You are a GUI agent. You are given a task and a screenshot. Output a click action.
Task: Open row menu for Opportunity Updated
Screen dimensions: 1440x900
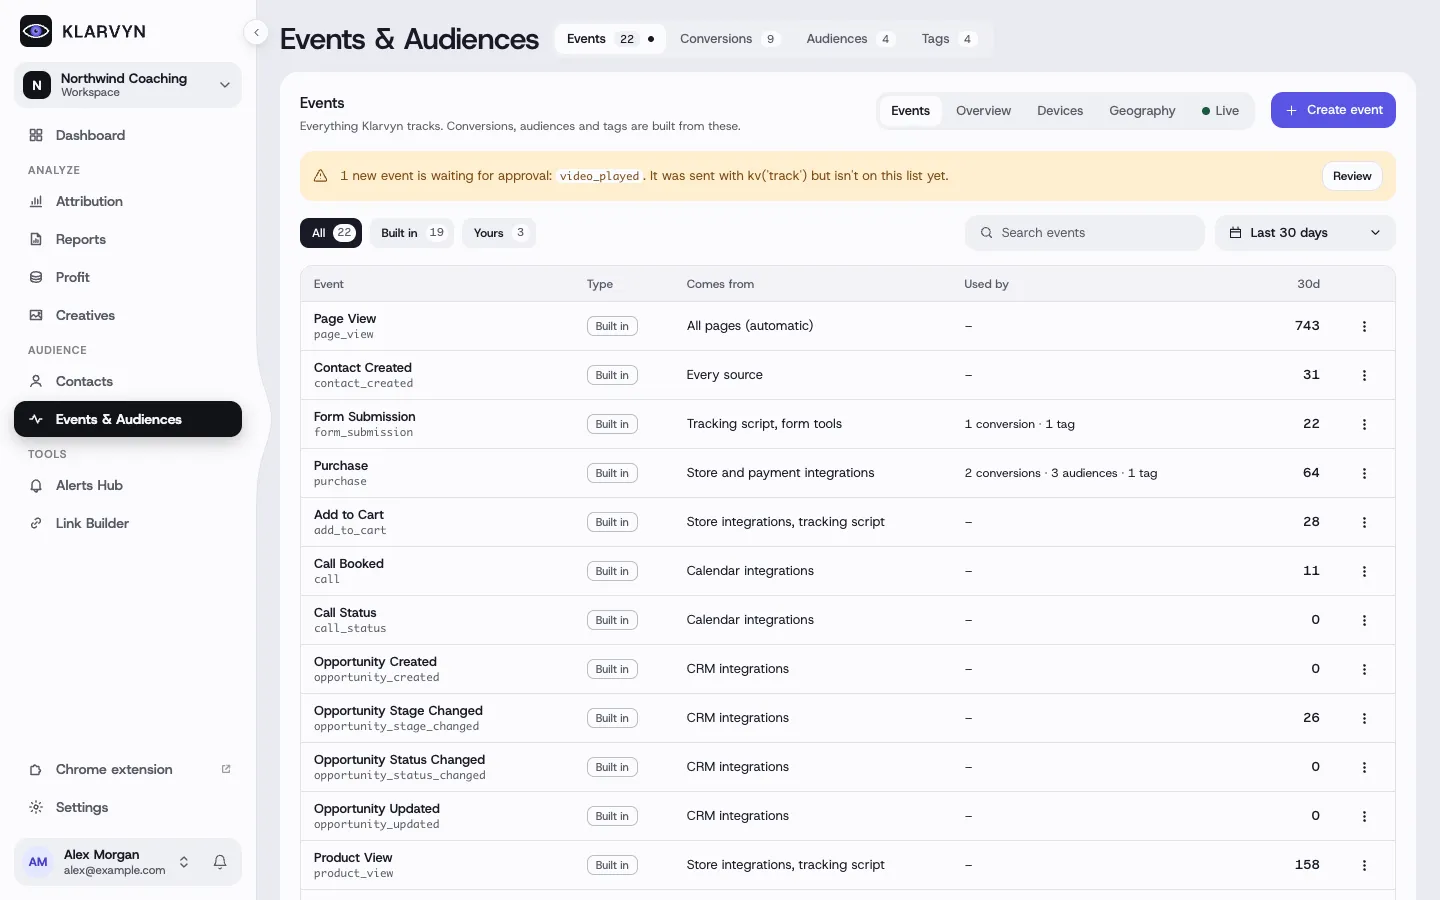(1364, 816)
